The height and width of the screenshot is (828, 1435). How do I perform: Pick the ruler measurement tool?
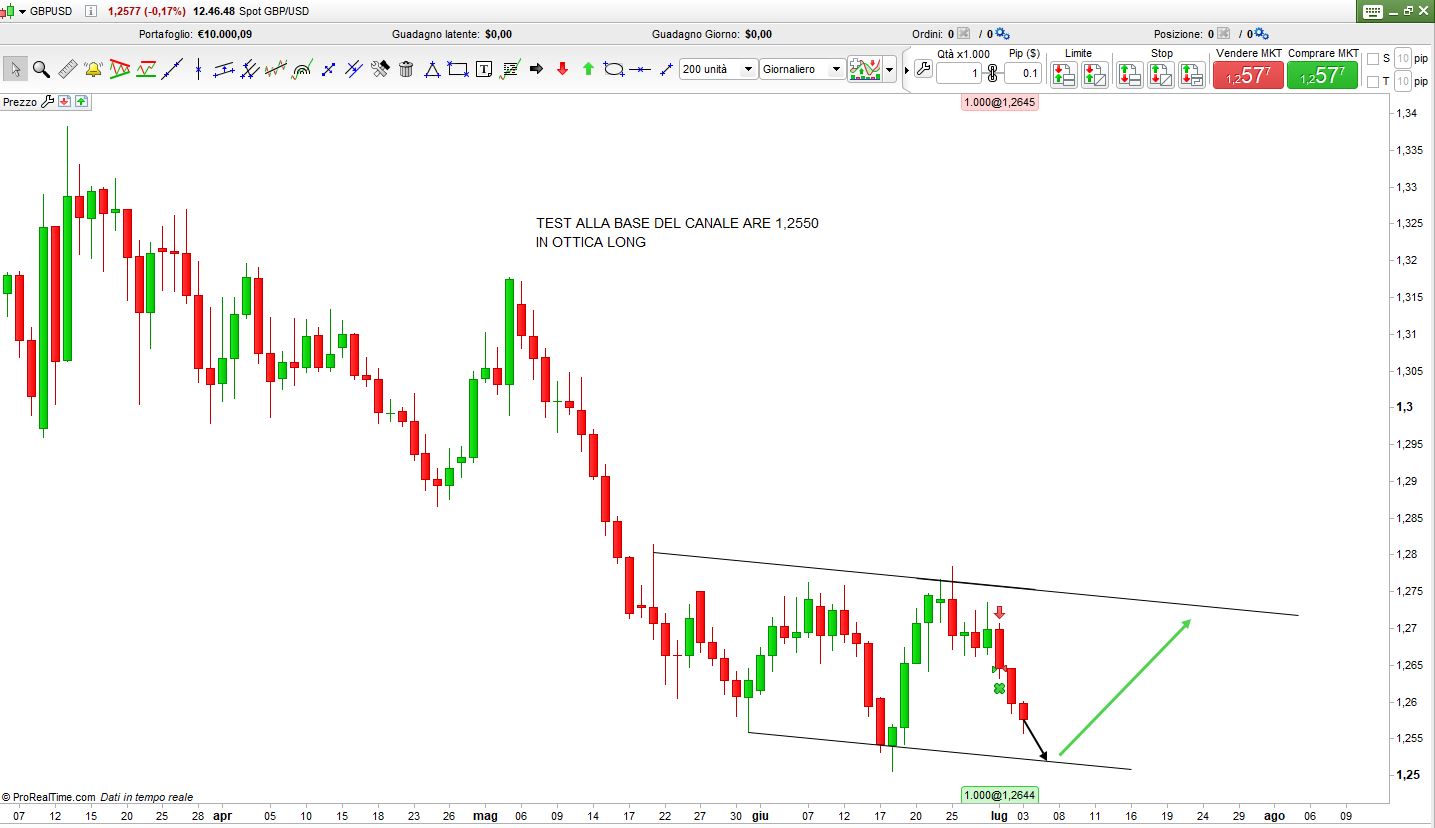click(67, 69)
